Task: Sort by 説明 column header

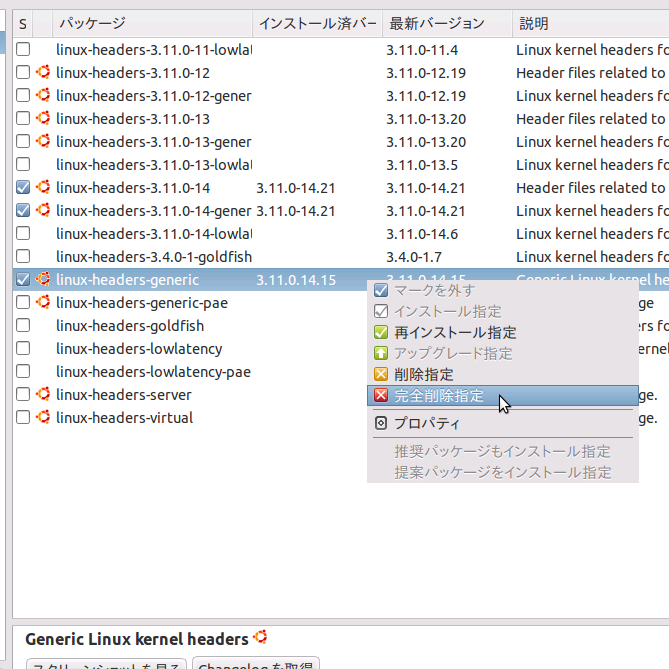Action: click(x=590, y=23)
